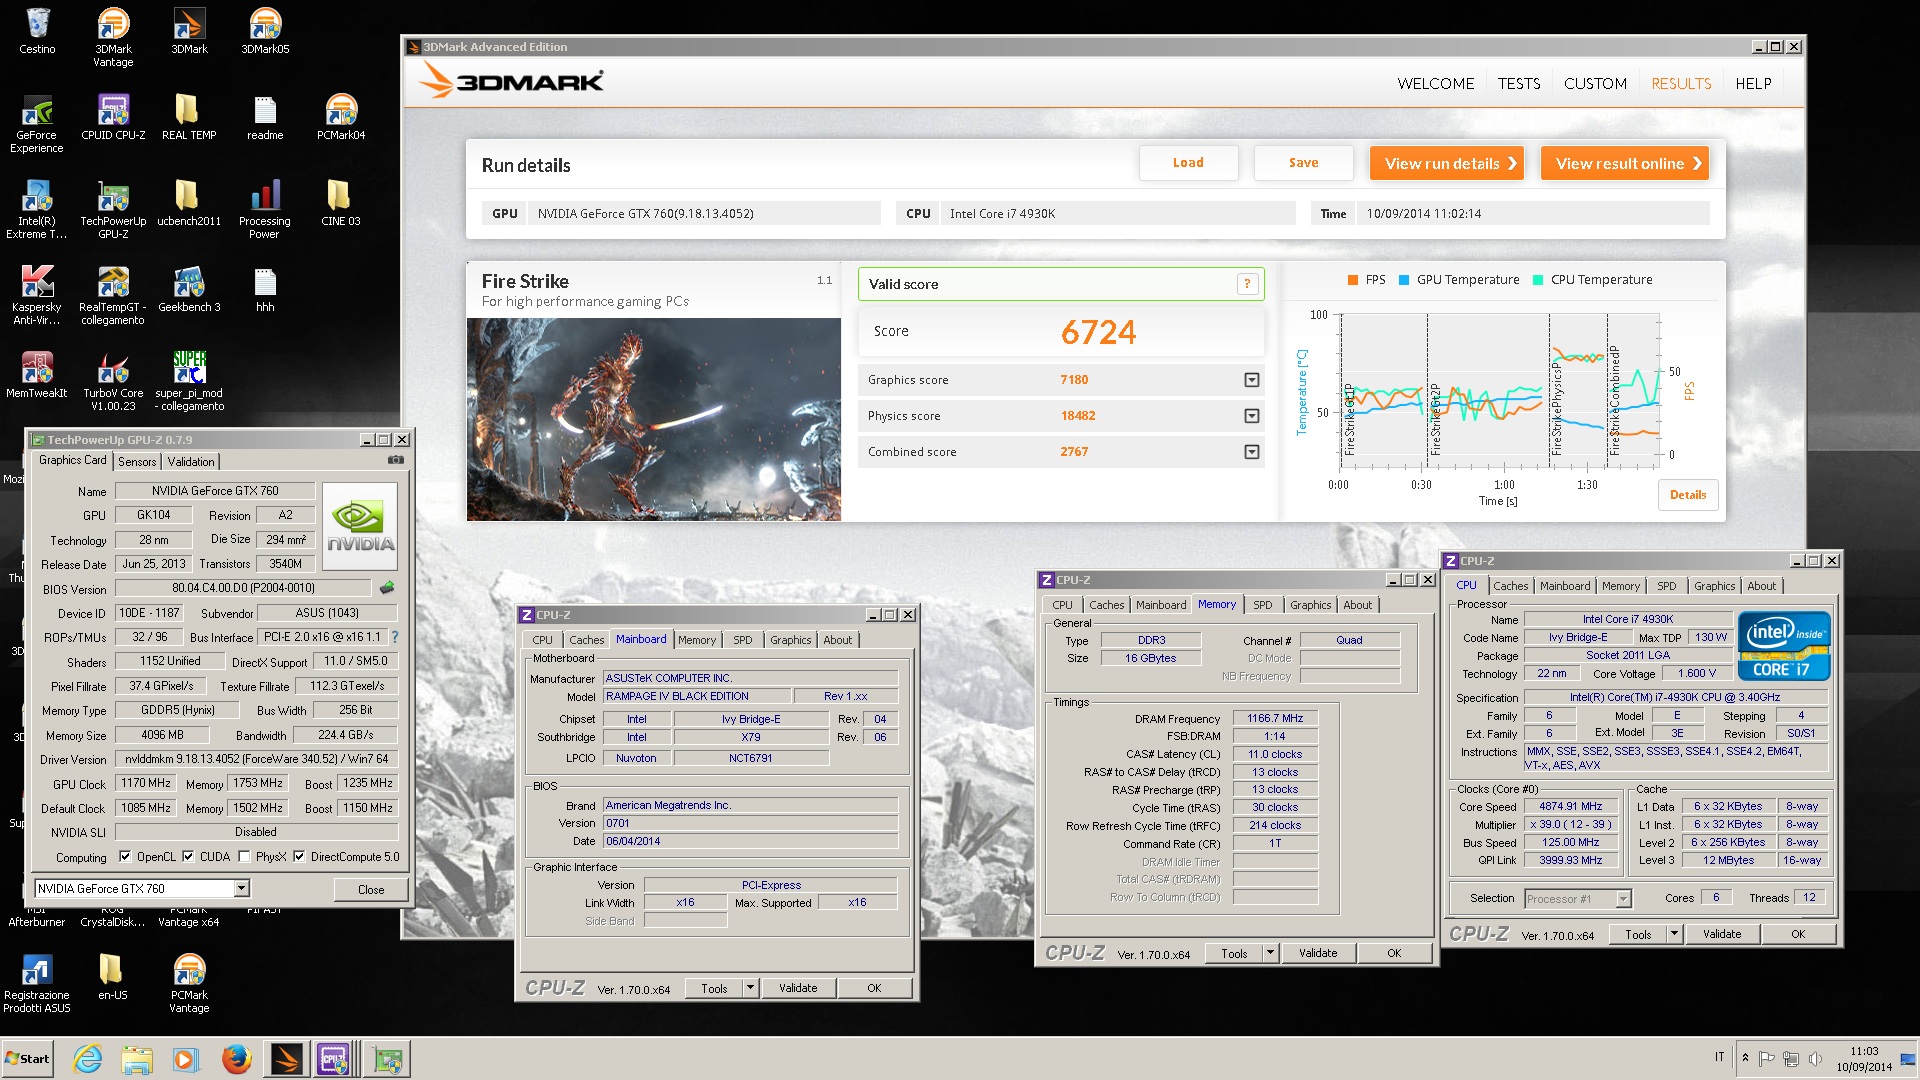Open the Kaspersky Anti-Virus desktop icon

pos(37,294)
